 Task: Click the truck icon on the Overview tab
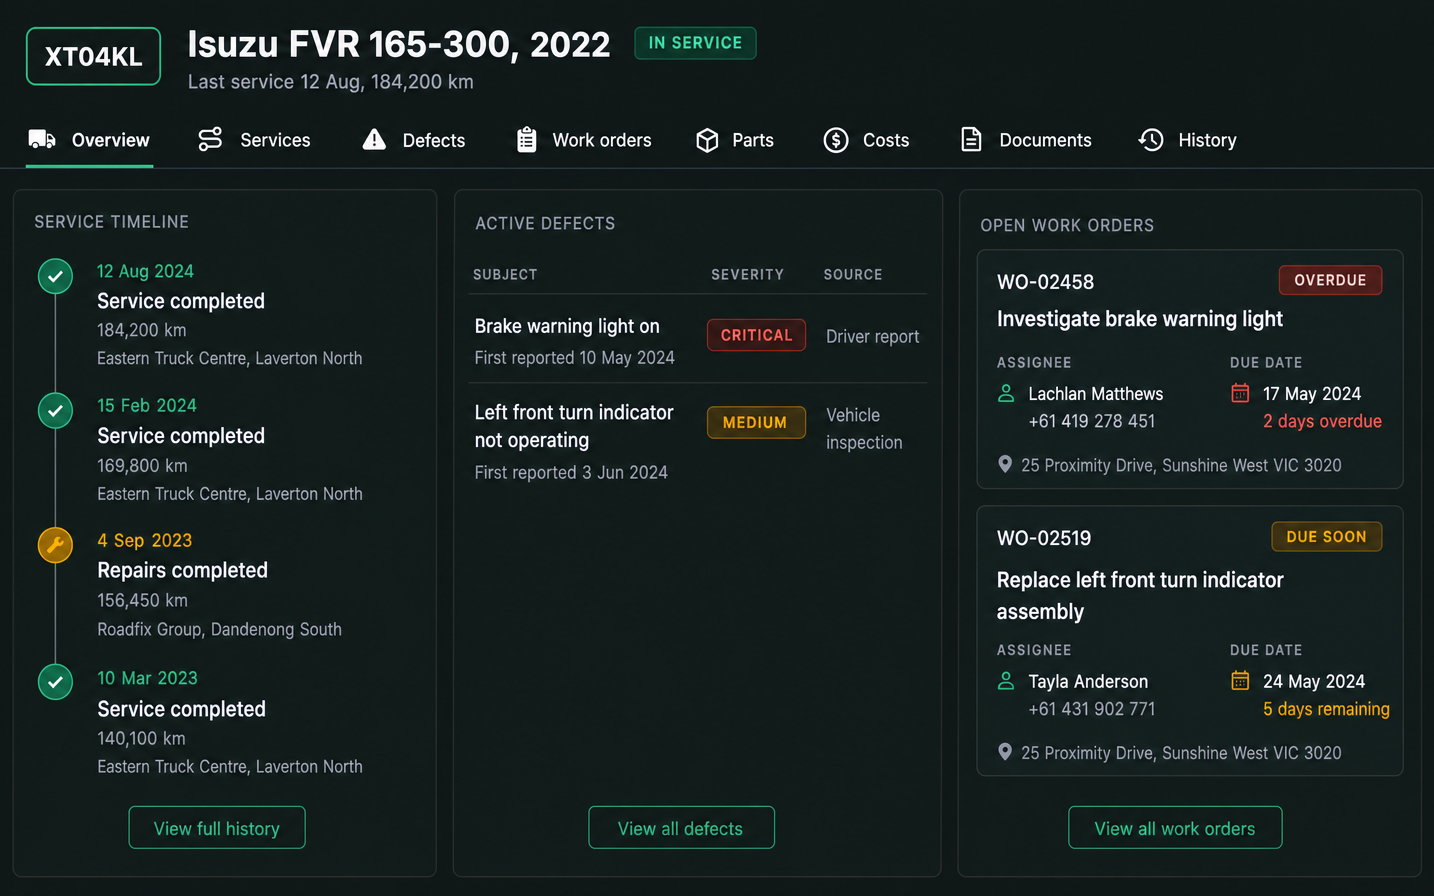tap(42, 139)
